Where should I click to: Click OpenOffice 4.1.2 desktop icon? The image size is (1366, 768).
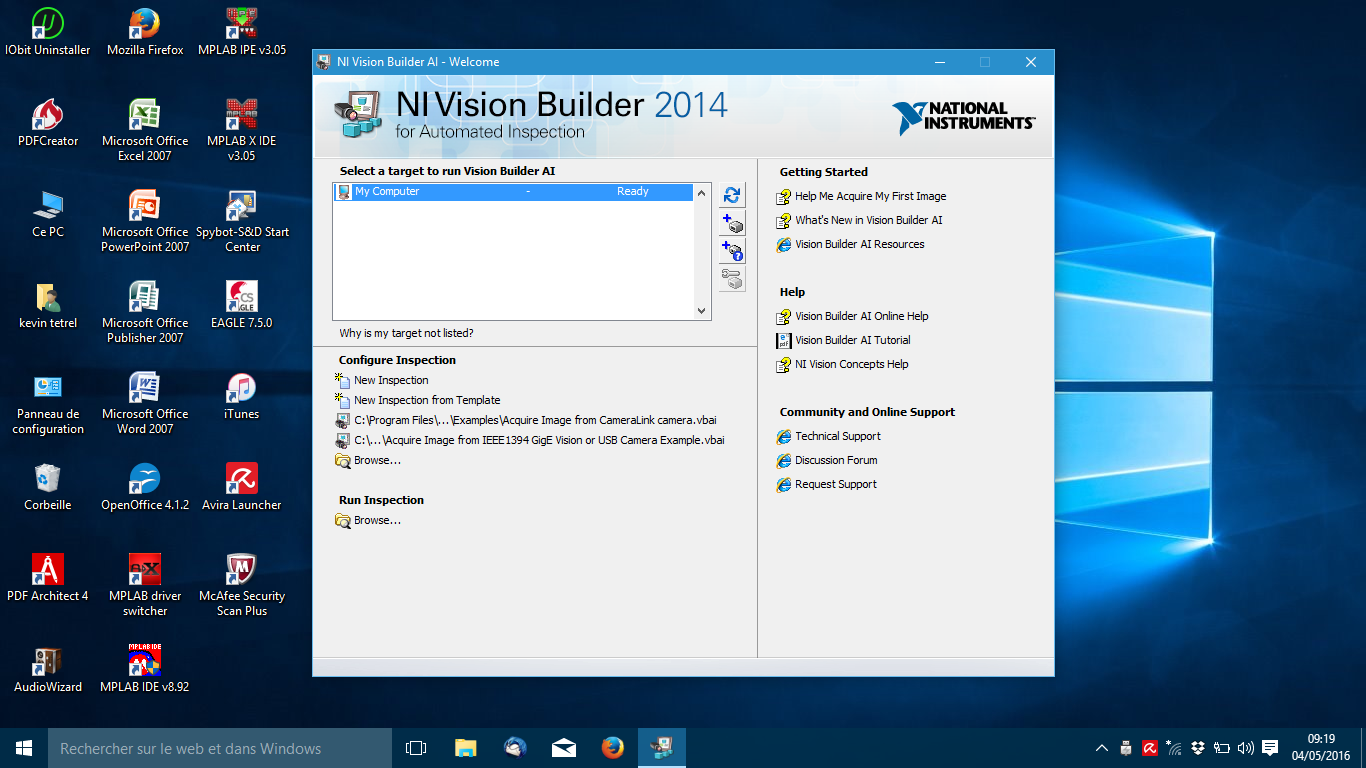(145, 487)
